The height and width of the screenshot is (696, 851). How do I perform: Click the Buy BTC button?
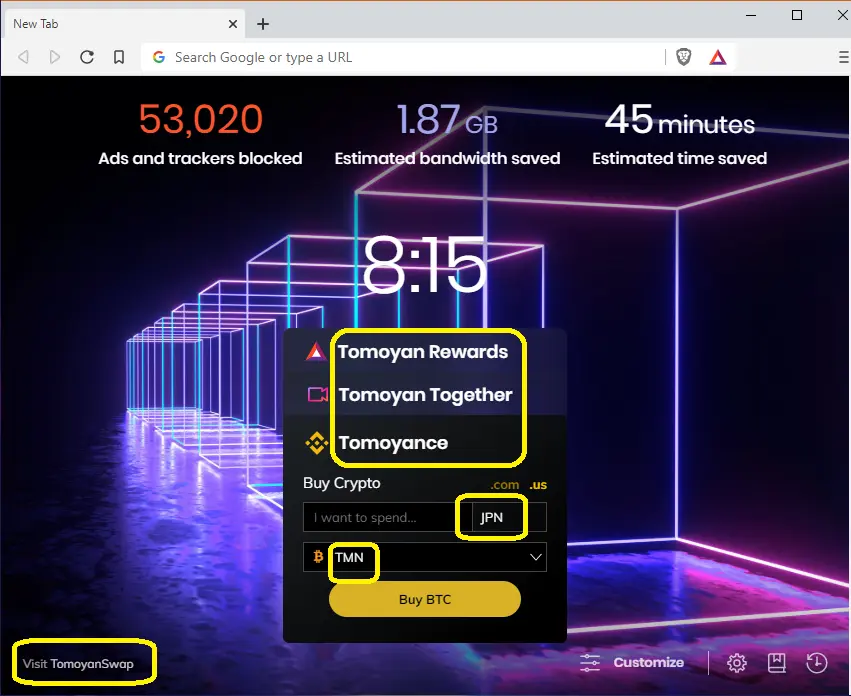coord(425,599)
